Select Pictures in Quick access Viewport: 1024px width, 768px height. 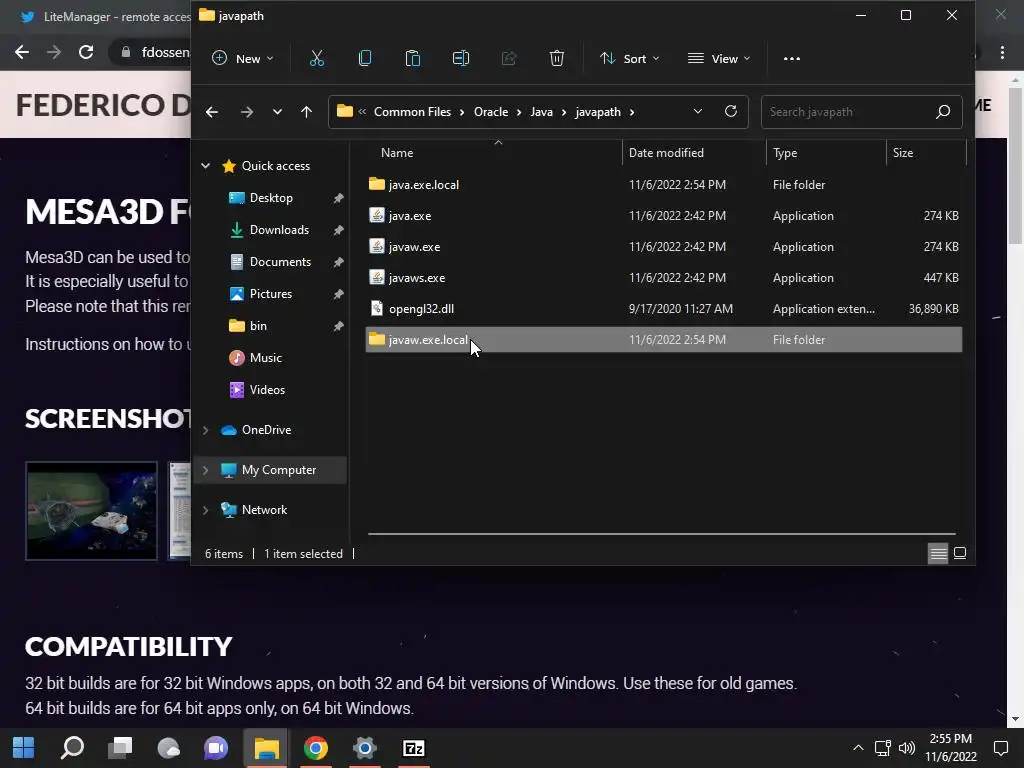(x=270, y=294)
